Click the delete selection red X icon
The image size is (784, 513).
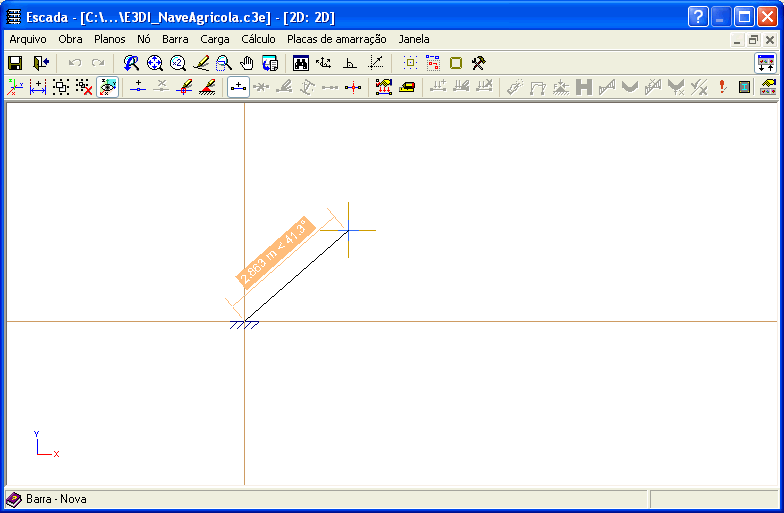pos(84,87)
